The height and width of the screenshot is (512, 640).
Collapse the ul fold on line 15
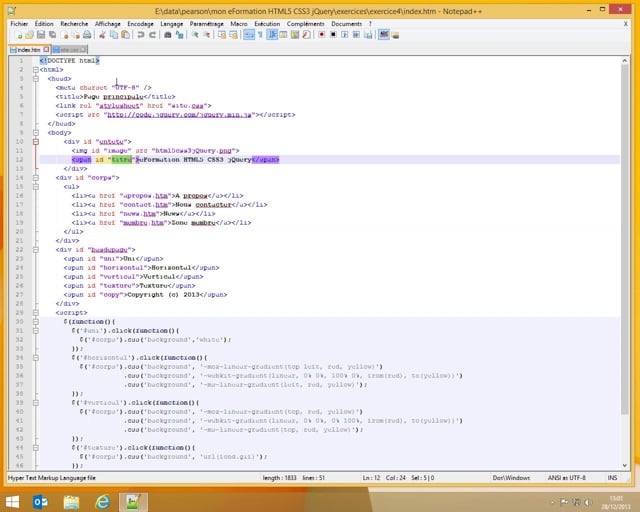(36, 187)
